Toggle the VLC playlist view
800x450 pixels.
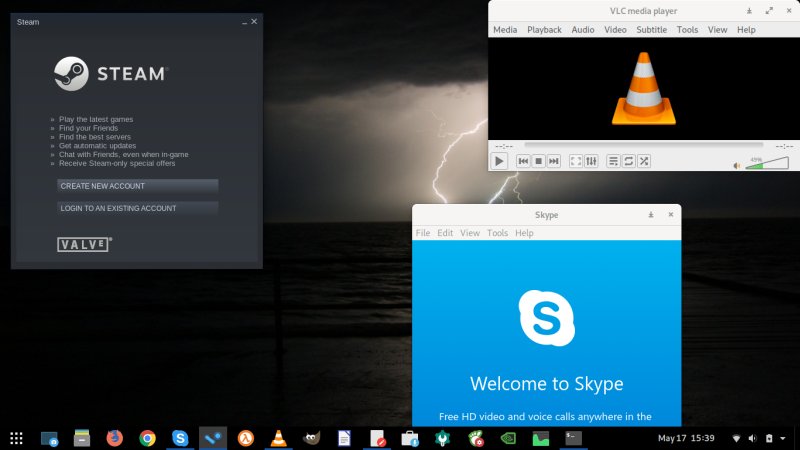613,161
